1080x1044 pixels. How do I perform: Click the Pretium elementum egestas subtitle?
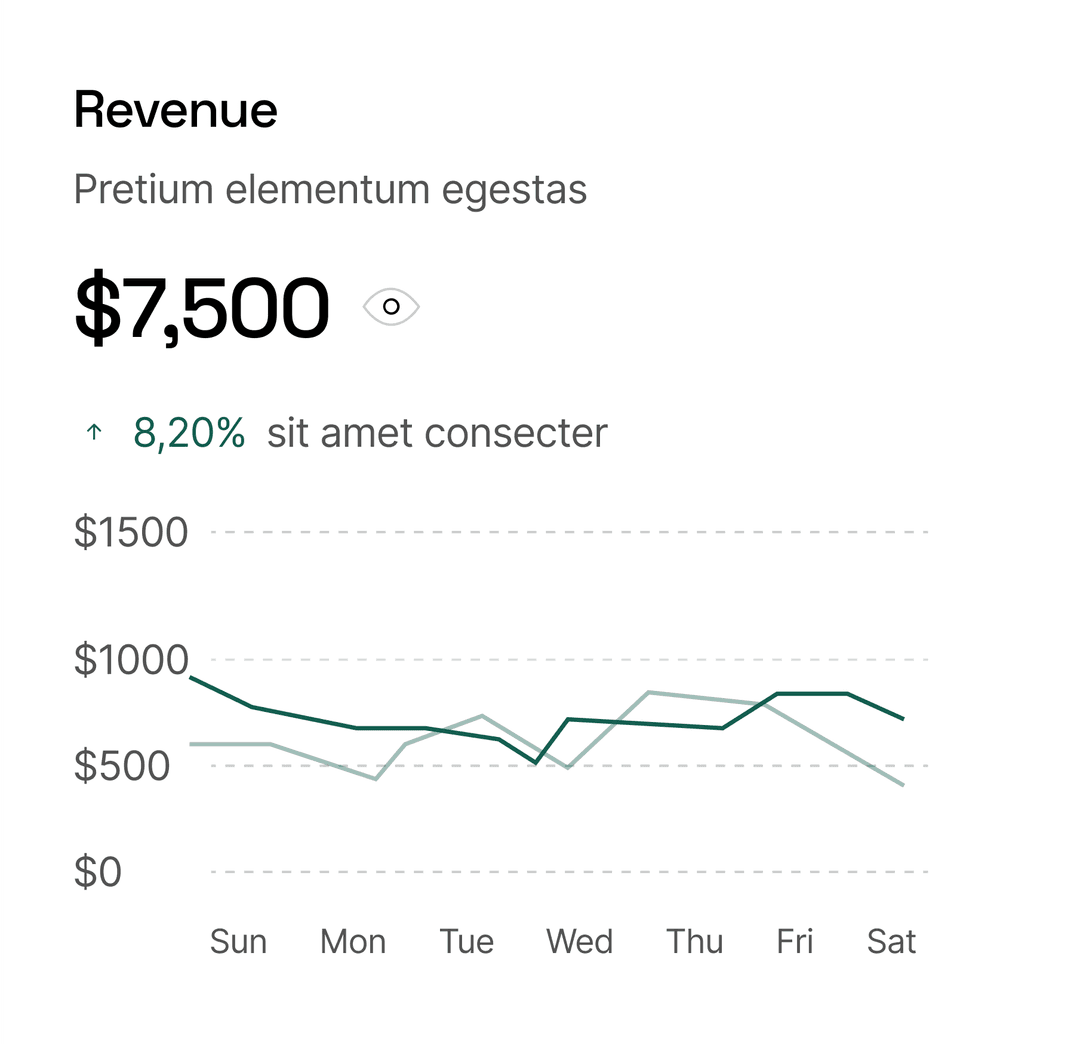(x=330, y=189)
